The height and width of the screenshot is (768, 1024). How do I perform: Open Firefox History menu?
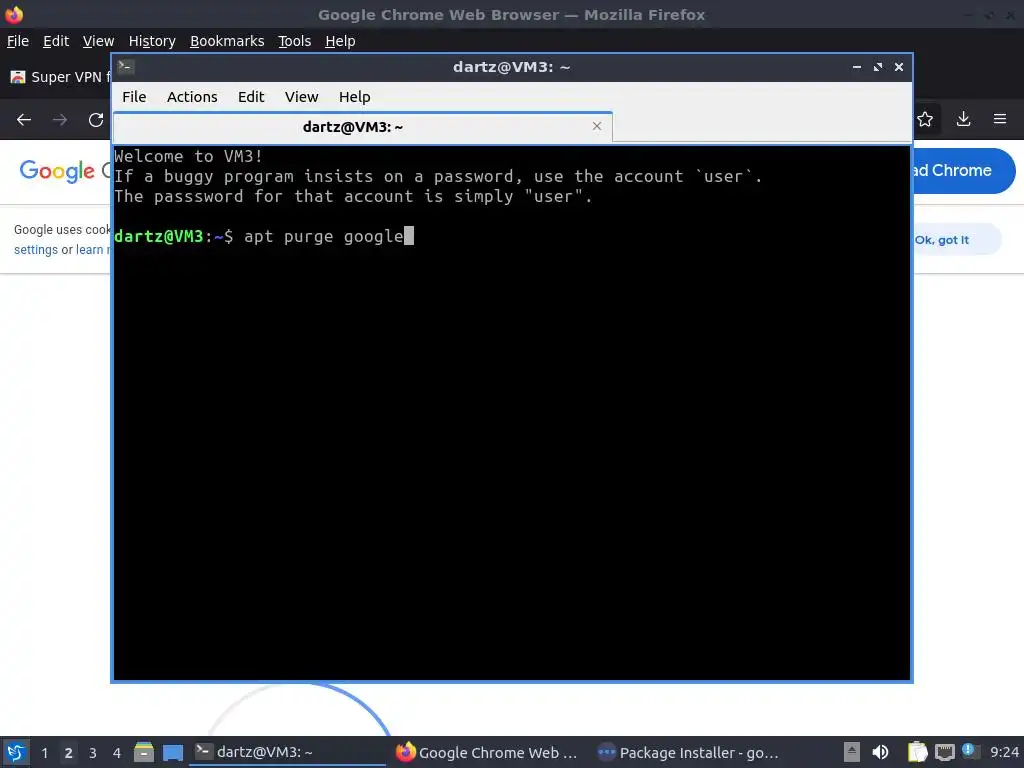click(152, 41)
